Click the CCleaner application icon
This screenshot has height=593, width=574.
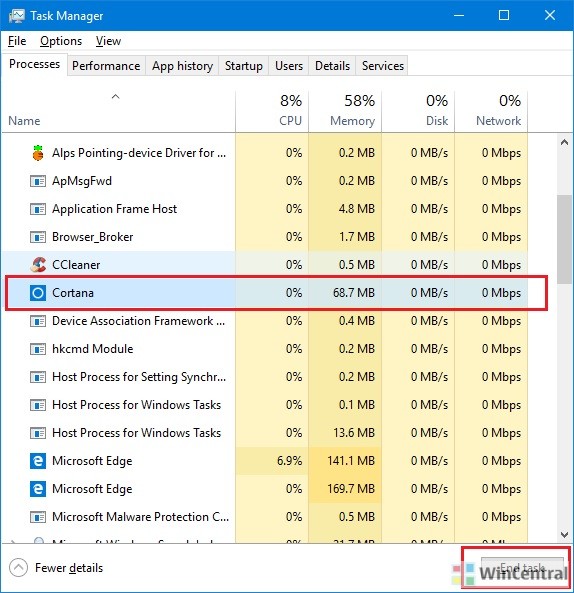pyautogui.click(x=38, y=265)
